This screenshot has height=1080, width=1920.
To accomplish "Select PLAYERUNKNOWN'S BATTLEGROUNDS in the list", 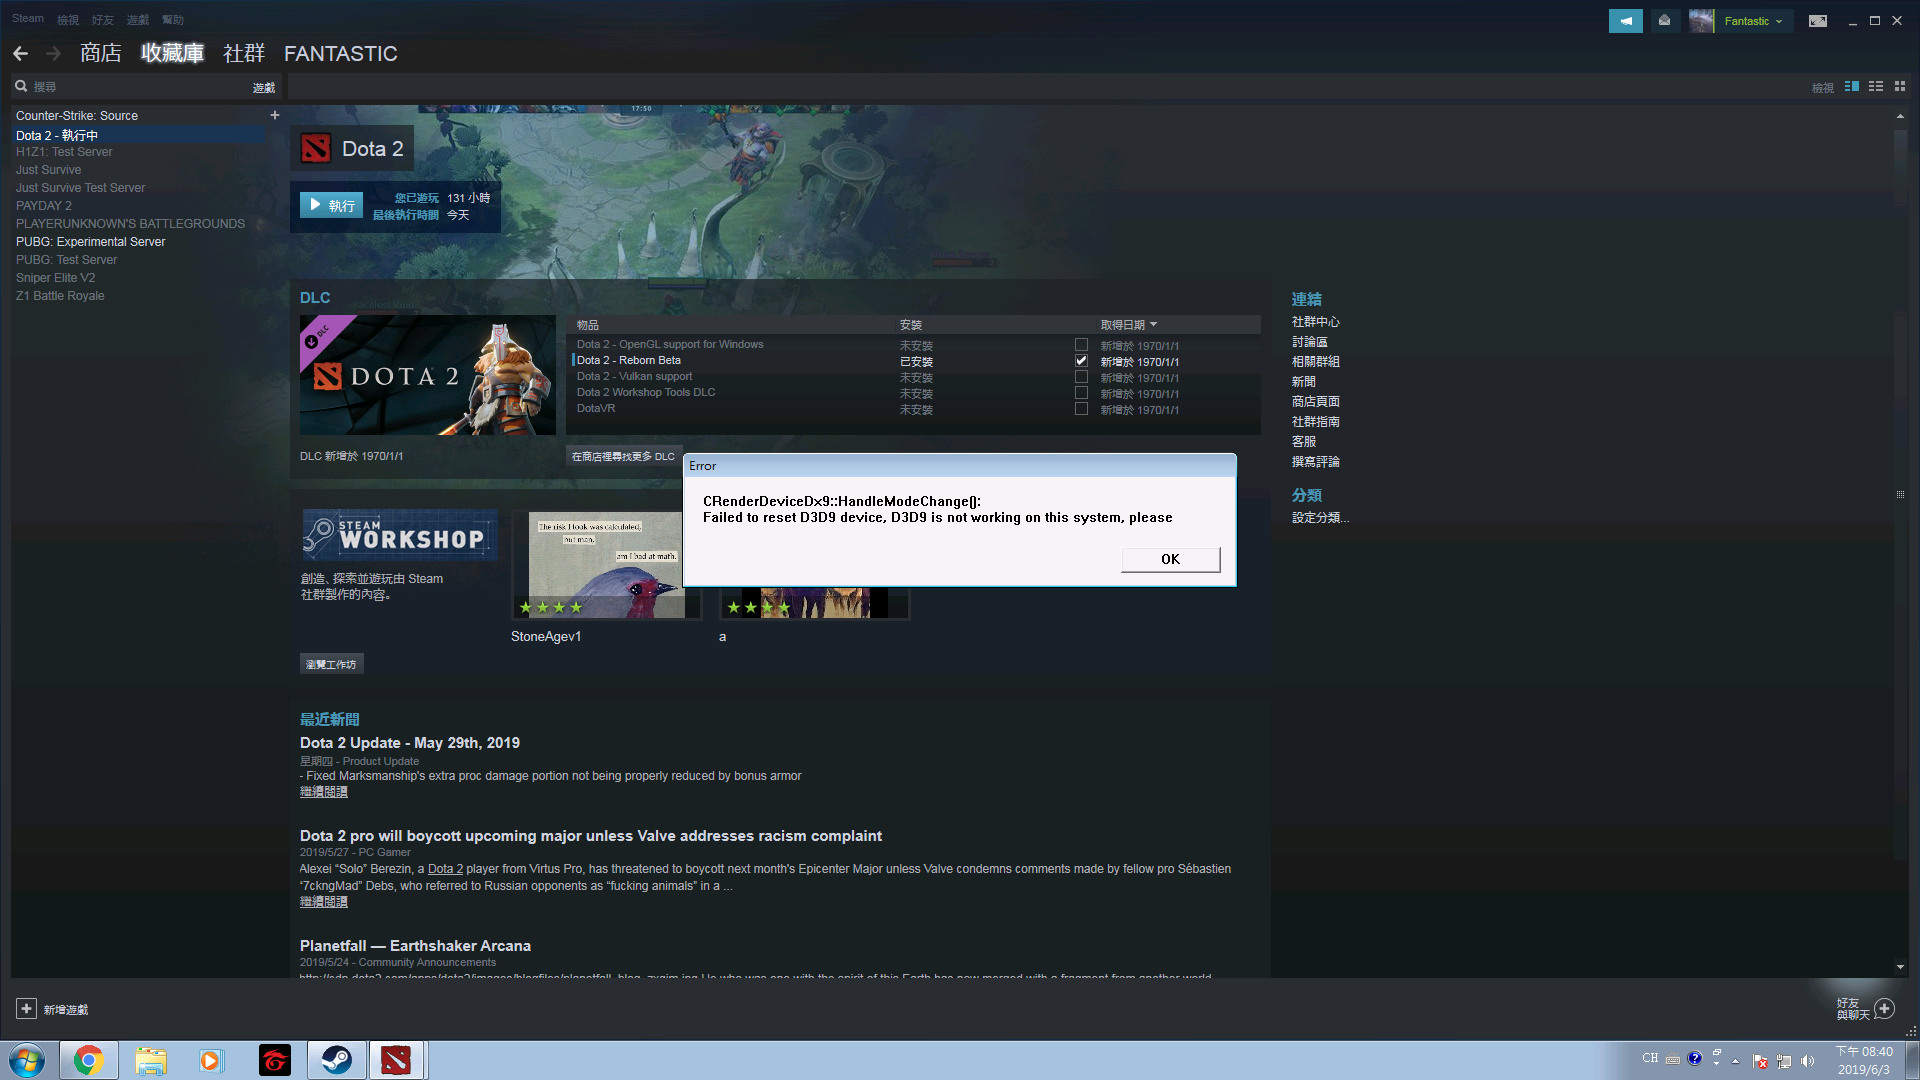I will point(130,224).
